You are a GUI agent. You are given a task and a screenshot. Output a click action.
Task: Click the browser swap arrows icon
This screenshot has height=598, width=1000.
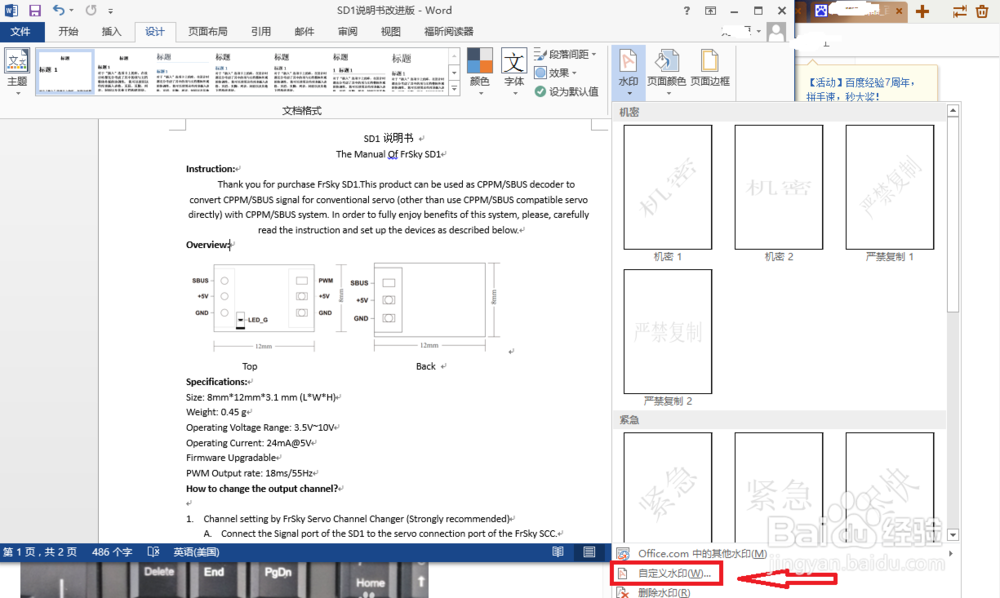(959, 11)
